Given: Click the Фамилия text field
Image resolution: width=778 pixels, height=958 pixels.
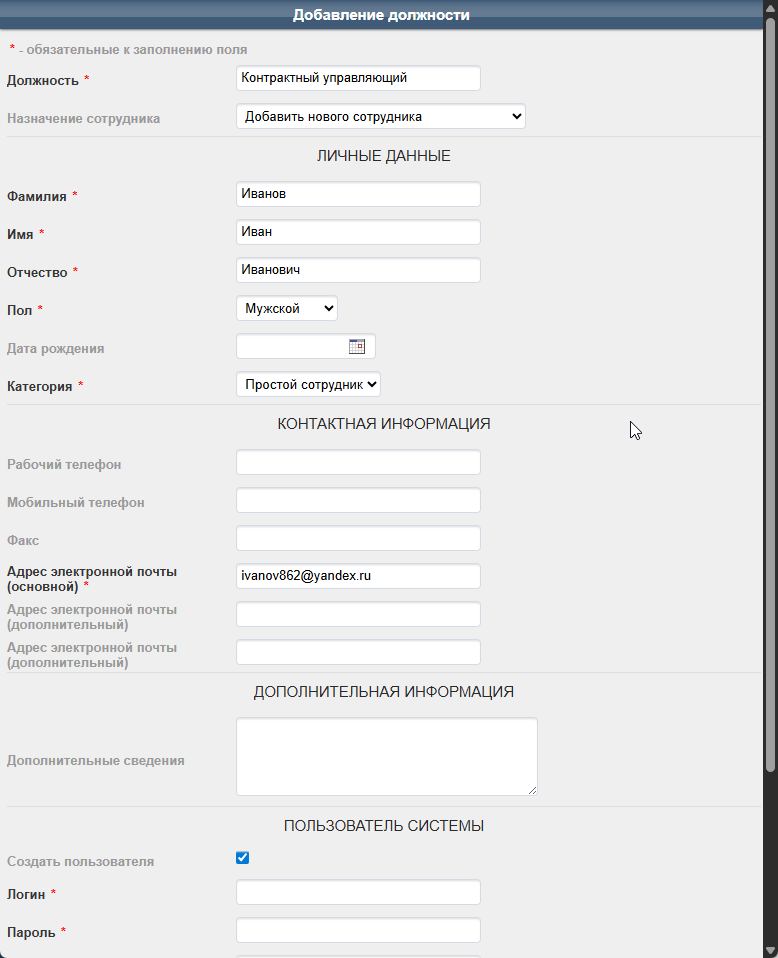Looking at the screenshot, I should pyautogui.click(x=358, y=194).
